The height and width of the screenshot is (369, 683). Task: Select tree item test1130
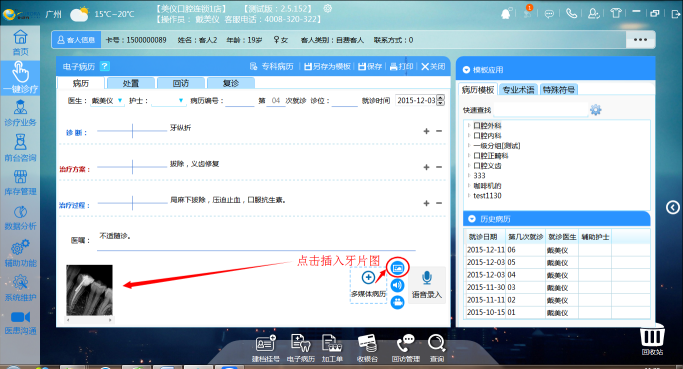487,196
